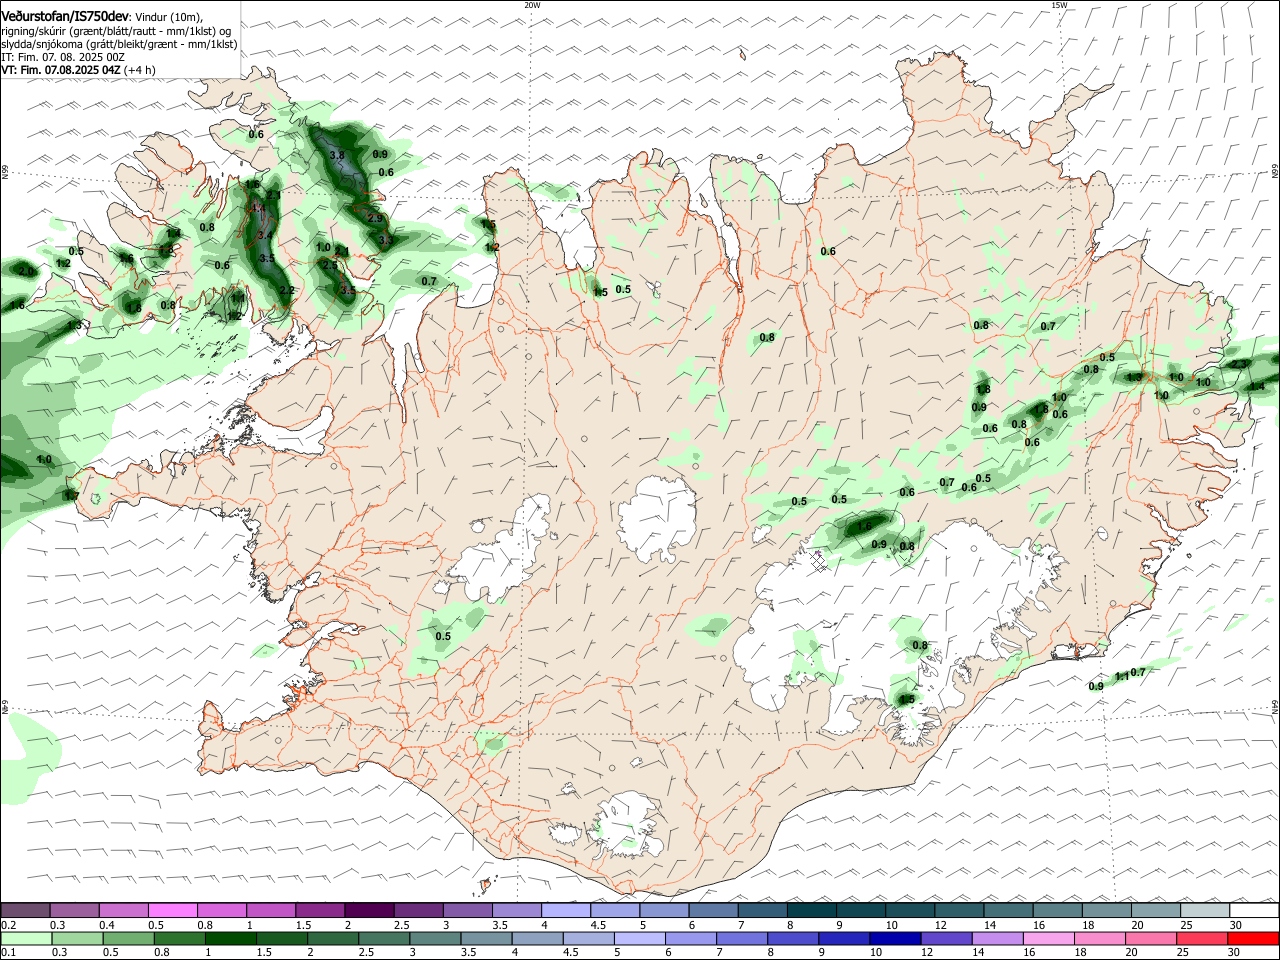
Task: Click the 3.4 precipitation value in Westfjords
Action: tap(265, 235)
